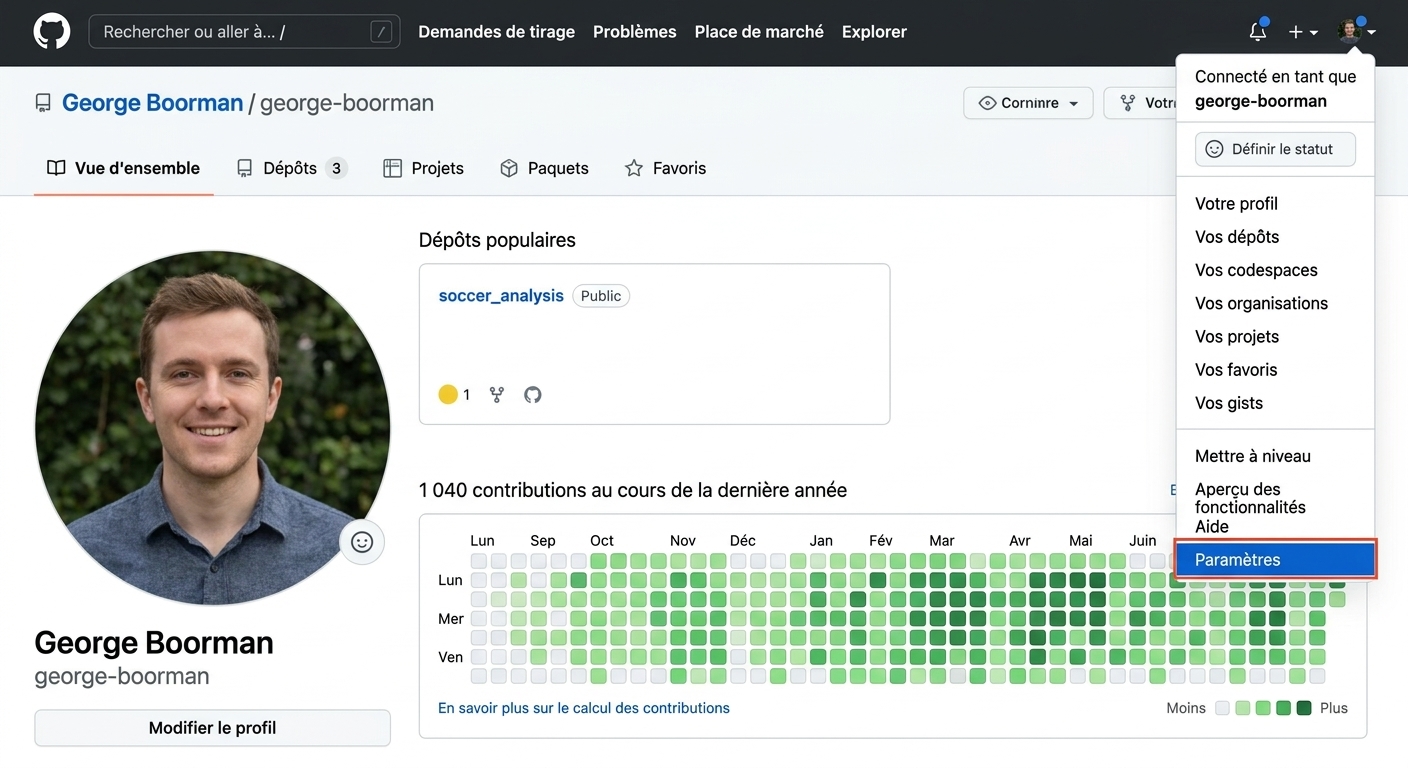This screenshot has height=768, width=1408.
Task: Click the star icon on Favoris tab
Action: point(634,168)
